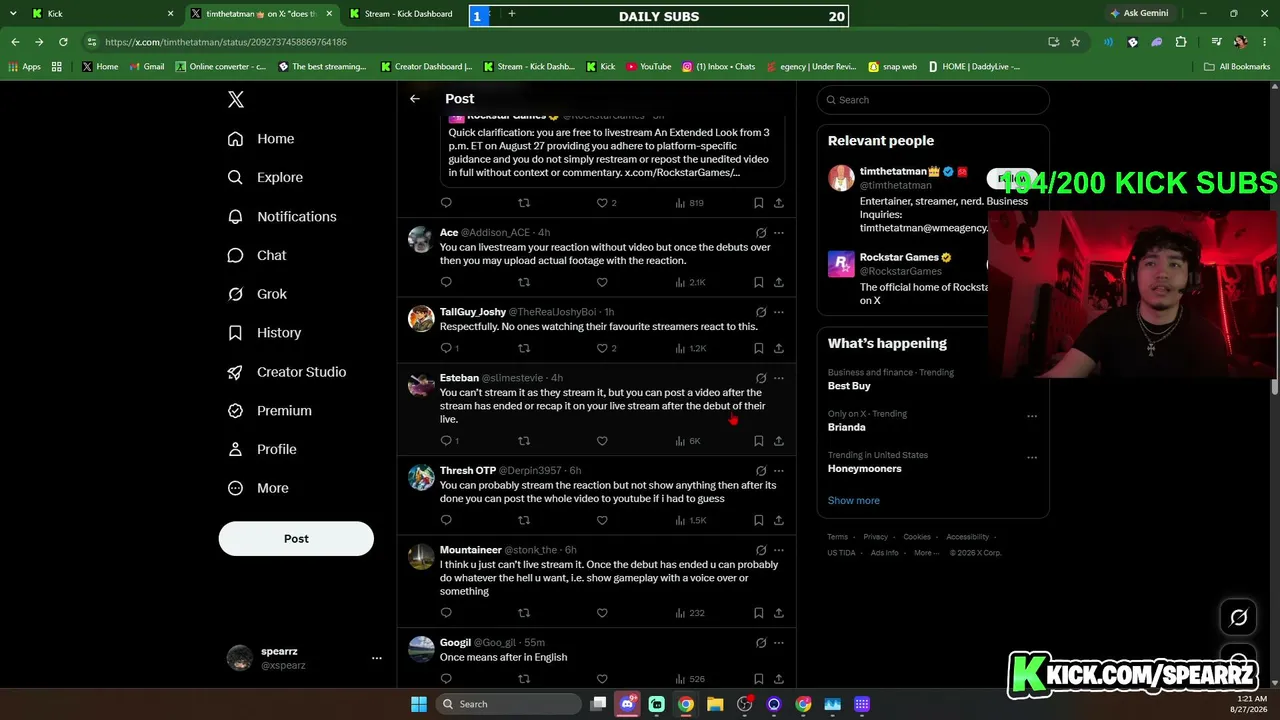Expand the More menu in X sidebar
Viewport: 1280px width, 720px height.
[x=259, y=488]
